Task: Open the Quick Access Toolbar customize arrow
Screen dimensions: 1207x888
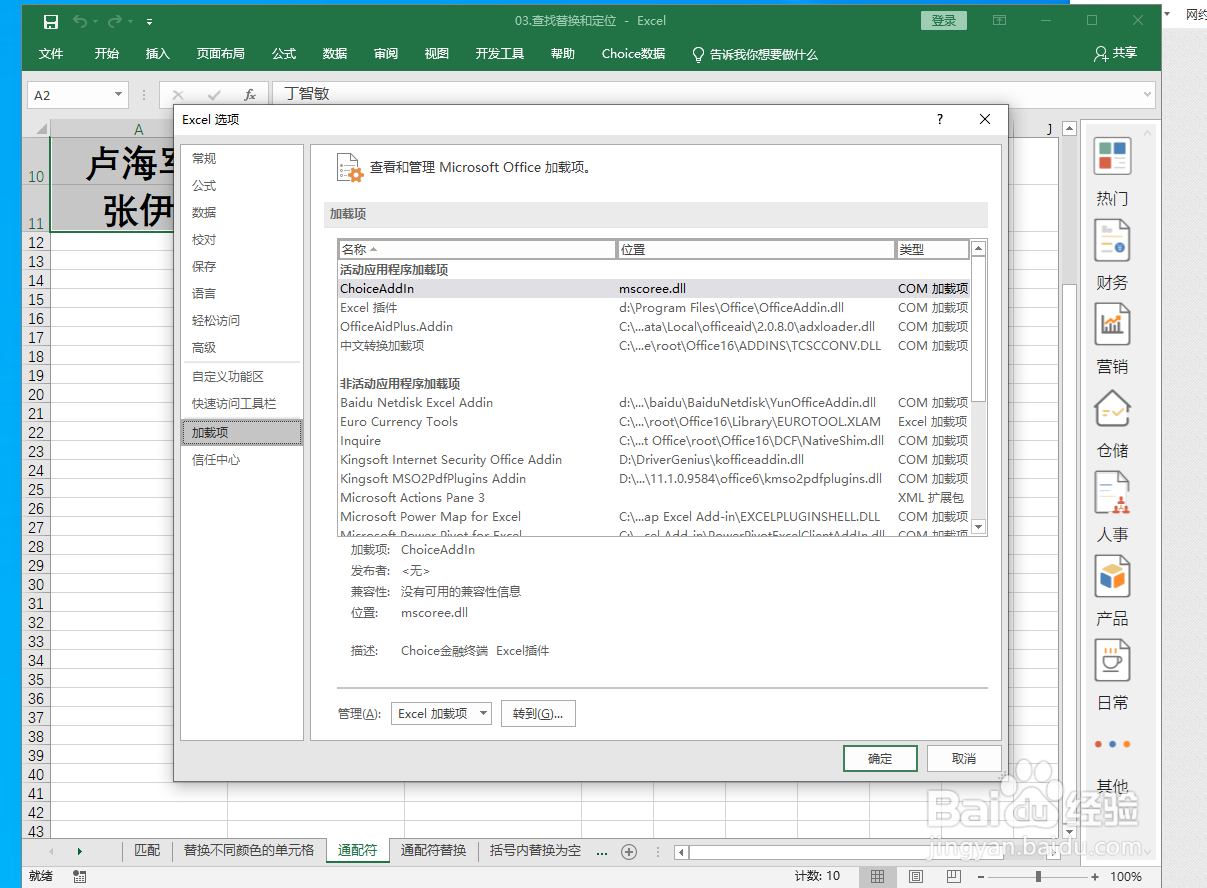Action: tap(149, 20)
